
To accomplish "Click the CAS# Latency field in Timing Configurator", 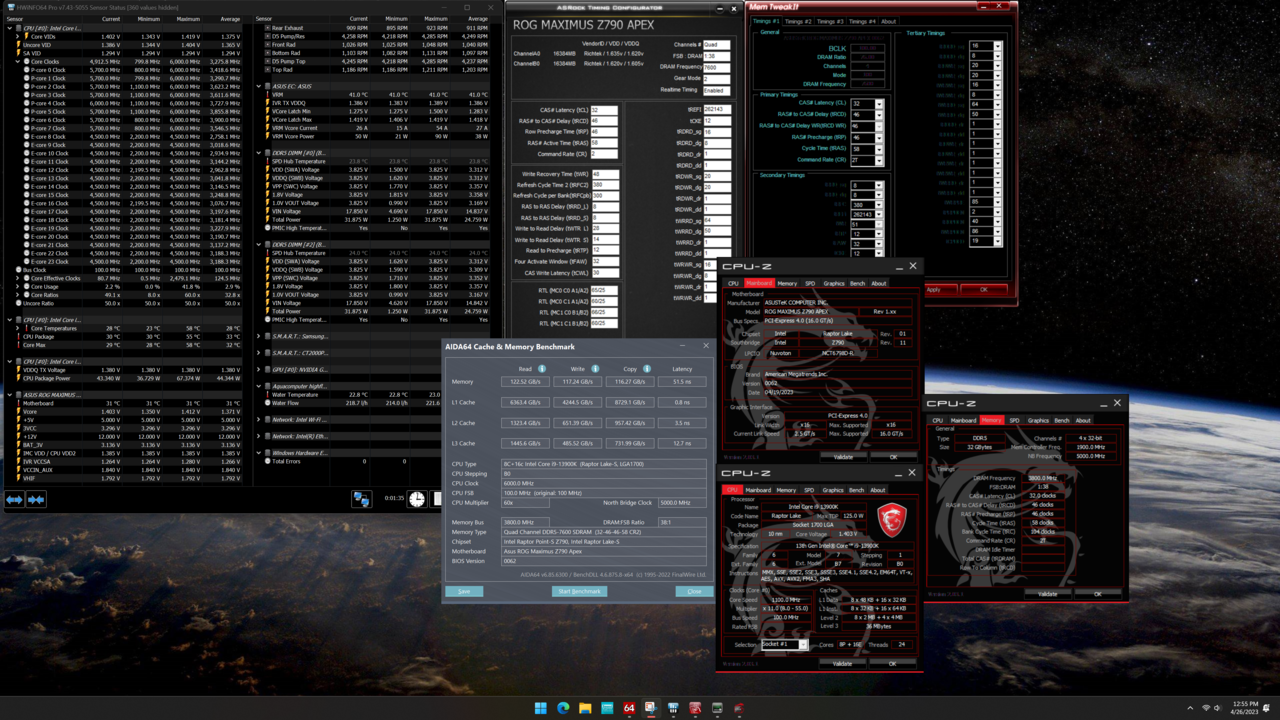I will [603, 110].
